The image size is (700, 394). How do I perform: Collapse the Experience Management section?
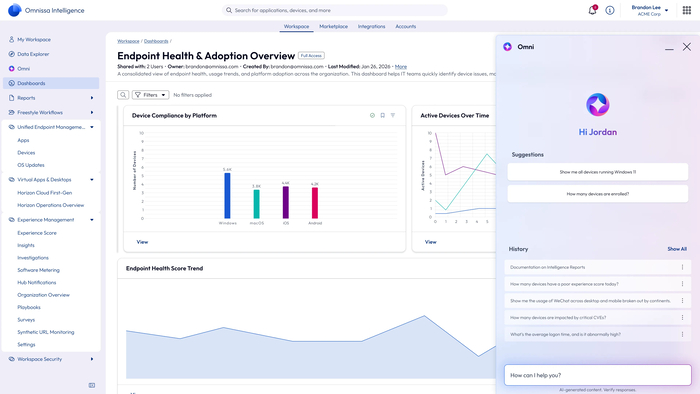click(x=92, y=220)
